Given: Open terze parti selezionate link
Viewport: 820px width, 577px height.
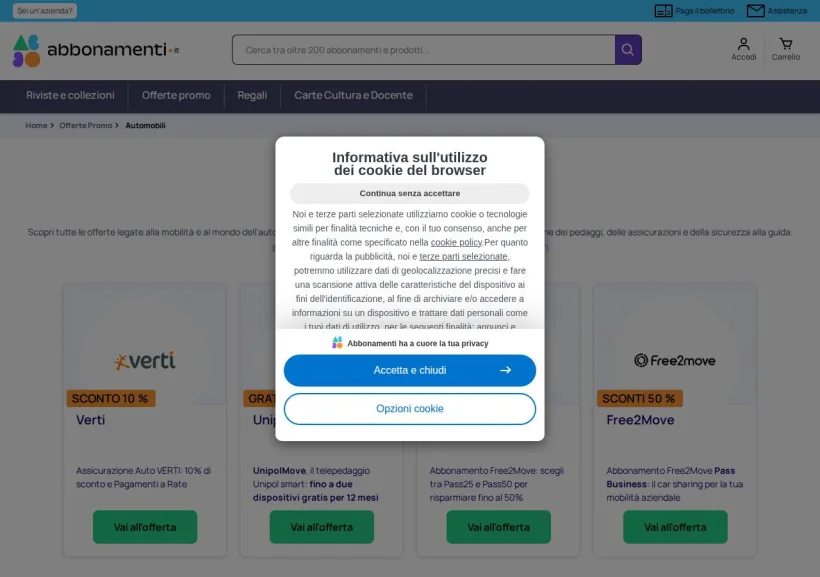Looking at the screenshot, I should [463, 256].
